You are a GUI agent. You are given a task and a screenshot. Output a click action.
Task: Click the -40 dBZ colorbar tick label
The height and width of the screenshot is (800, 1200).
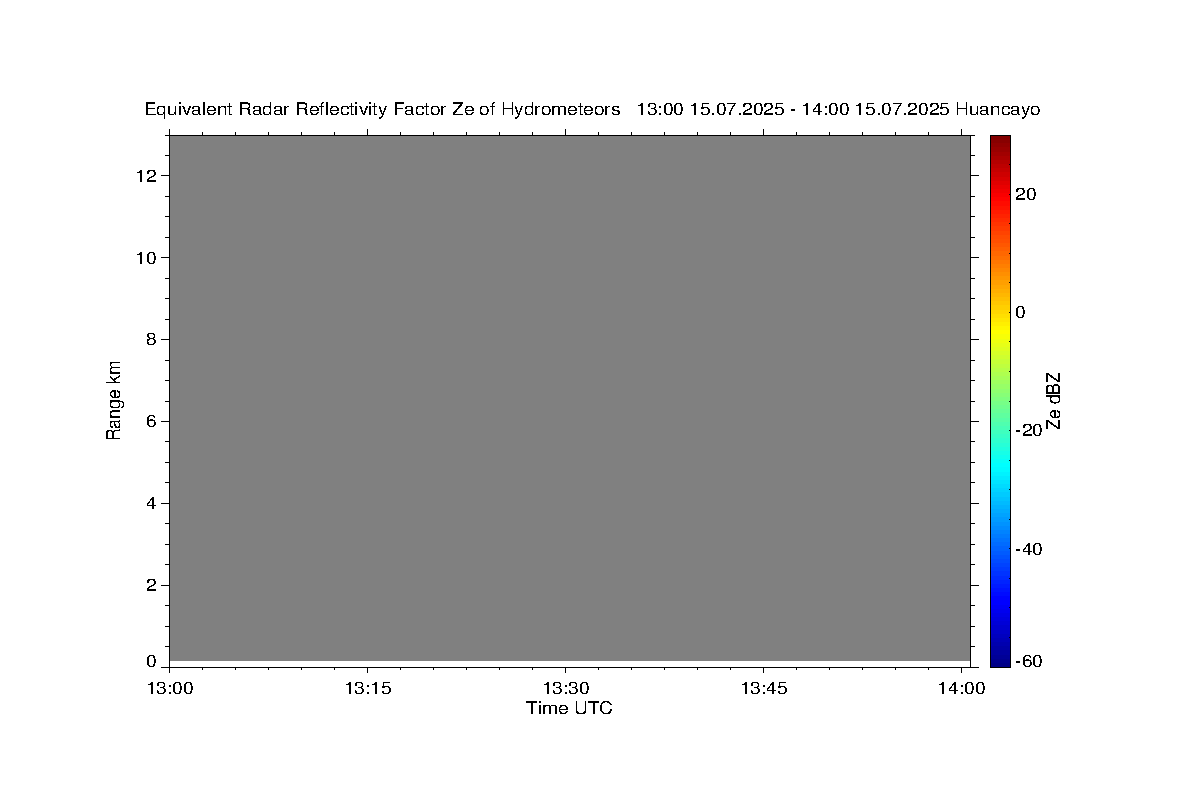pos(1029,549)
